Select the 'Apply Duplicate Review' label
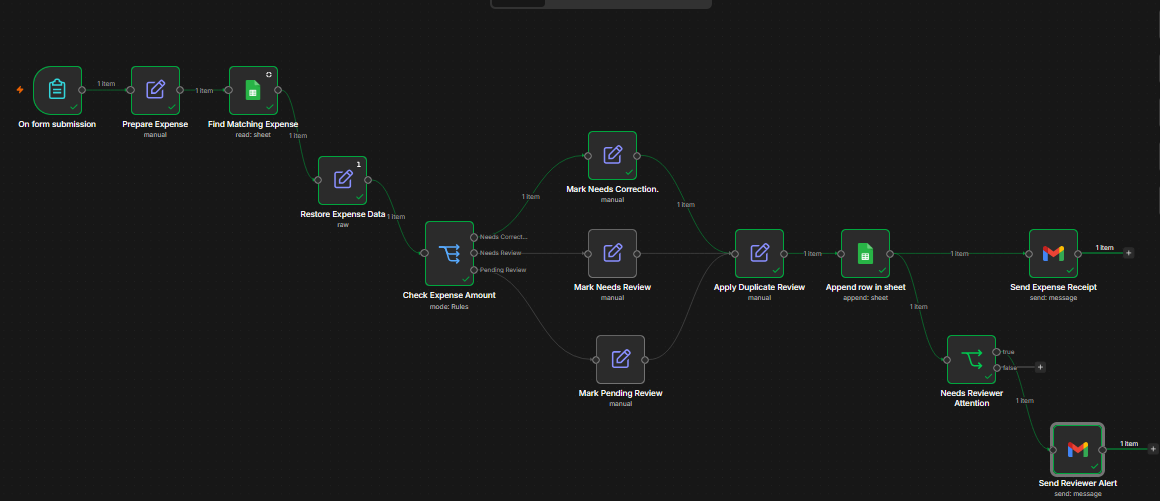1160x501 pixels. coord(759,287)
